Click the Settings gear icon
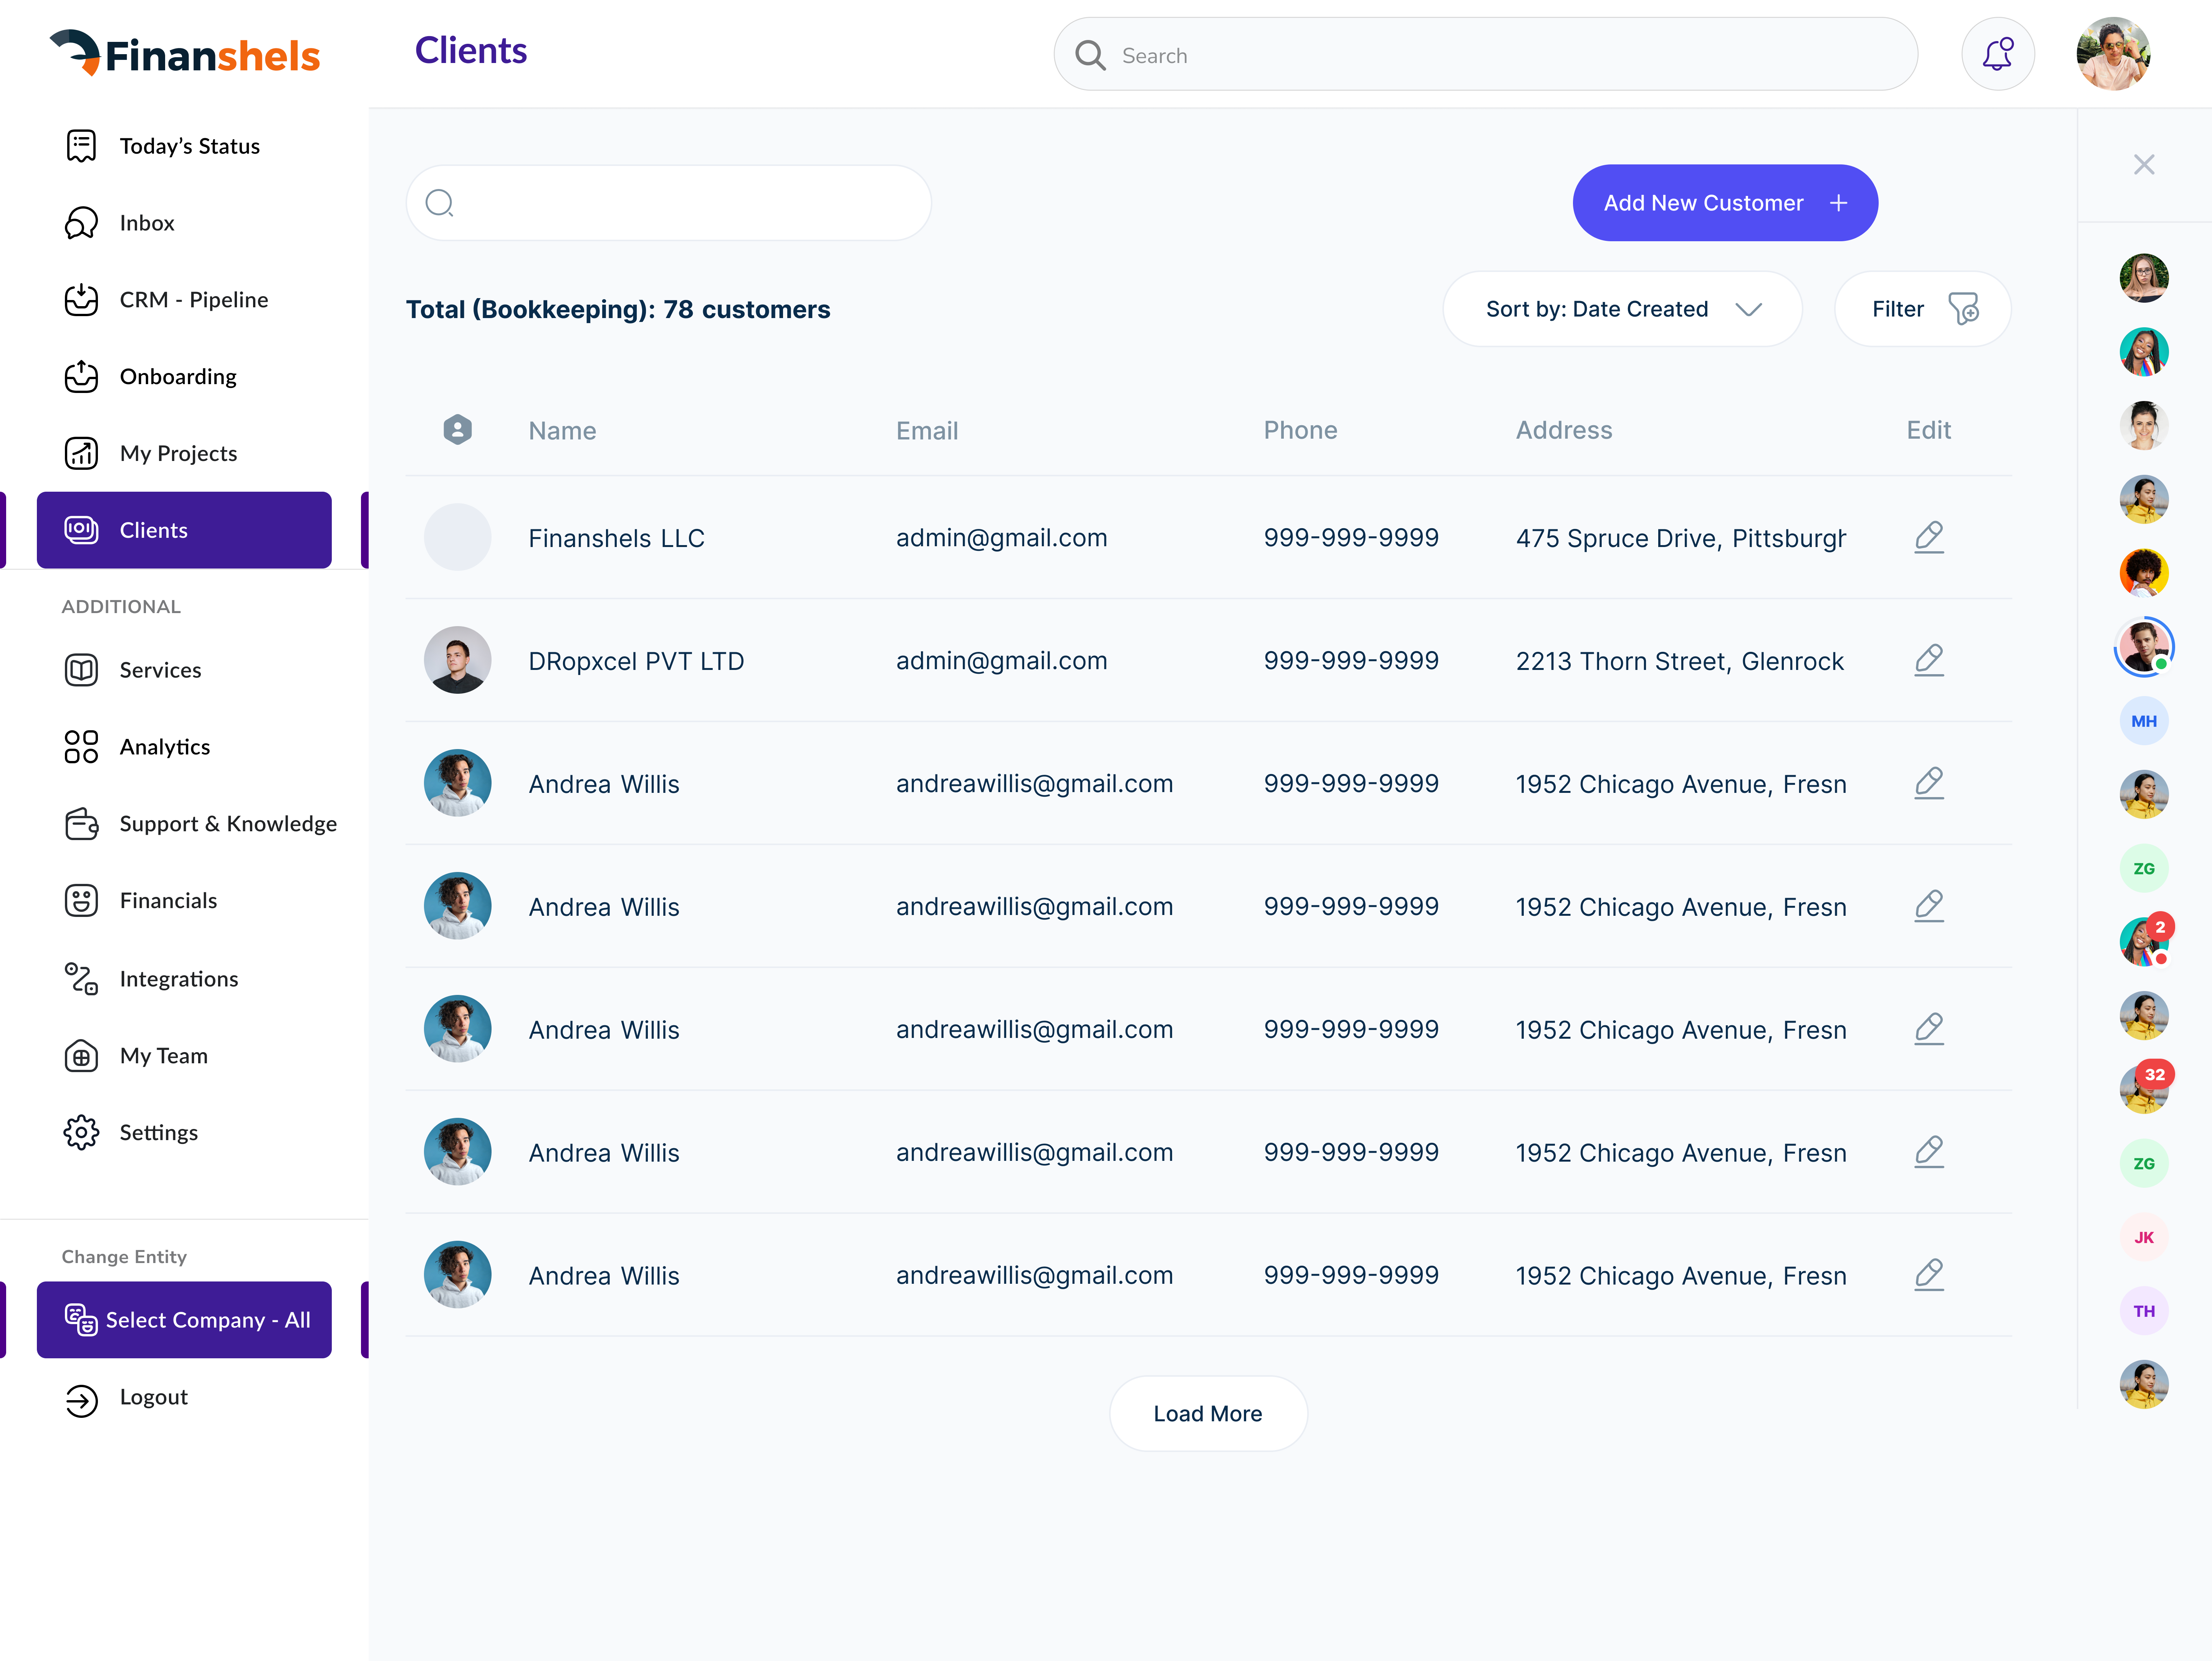2212x1661 pixels. coord(81,1133)
